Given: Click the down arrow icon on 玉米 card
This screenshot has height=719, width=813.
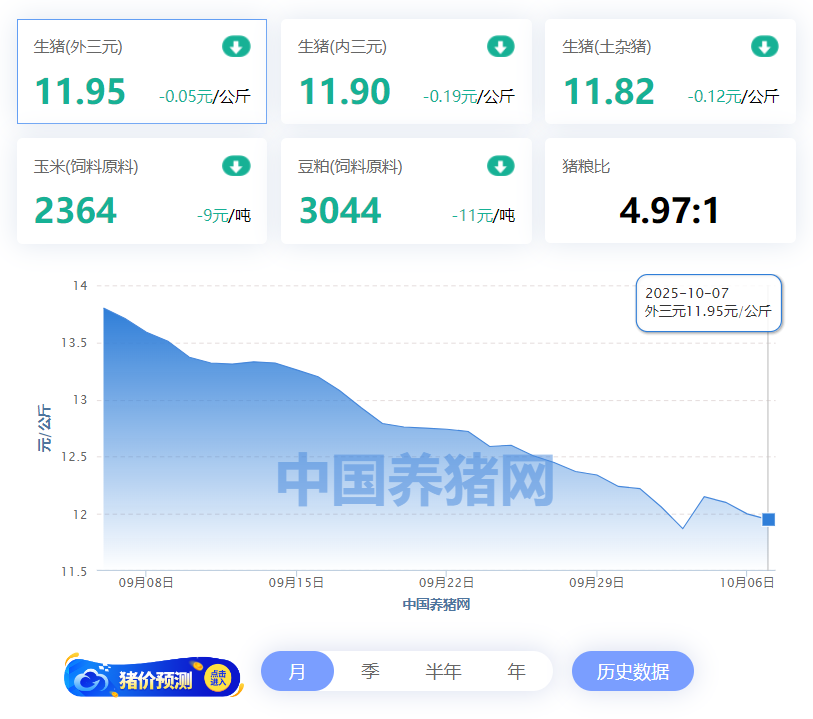Looking at the screenshot, I should pyautogui.click(x=236, y=166).
